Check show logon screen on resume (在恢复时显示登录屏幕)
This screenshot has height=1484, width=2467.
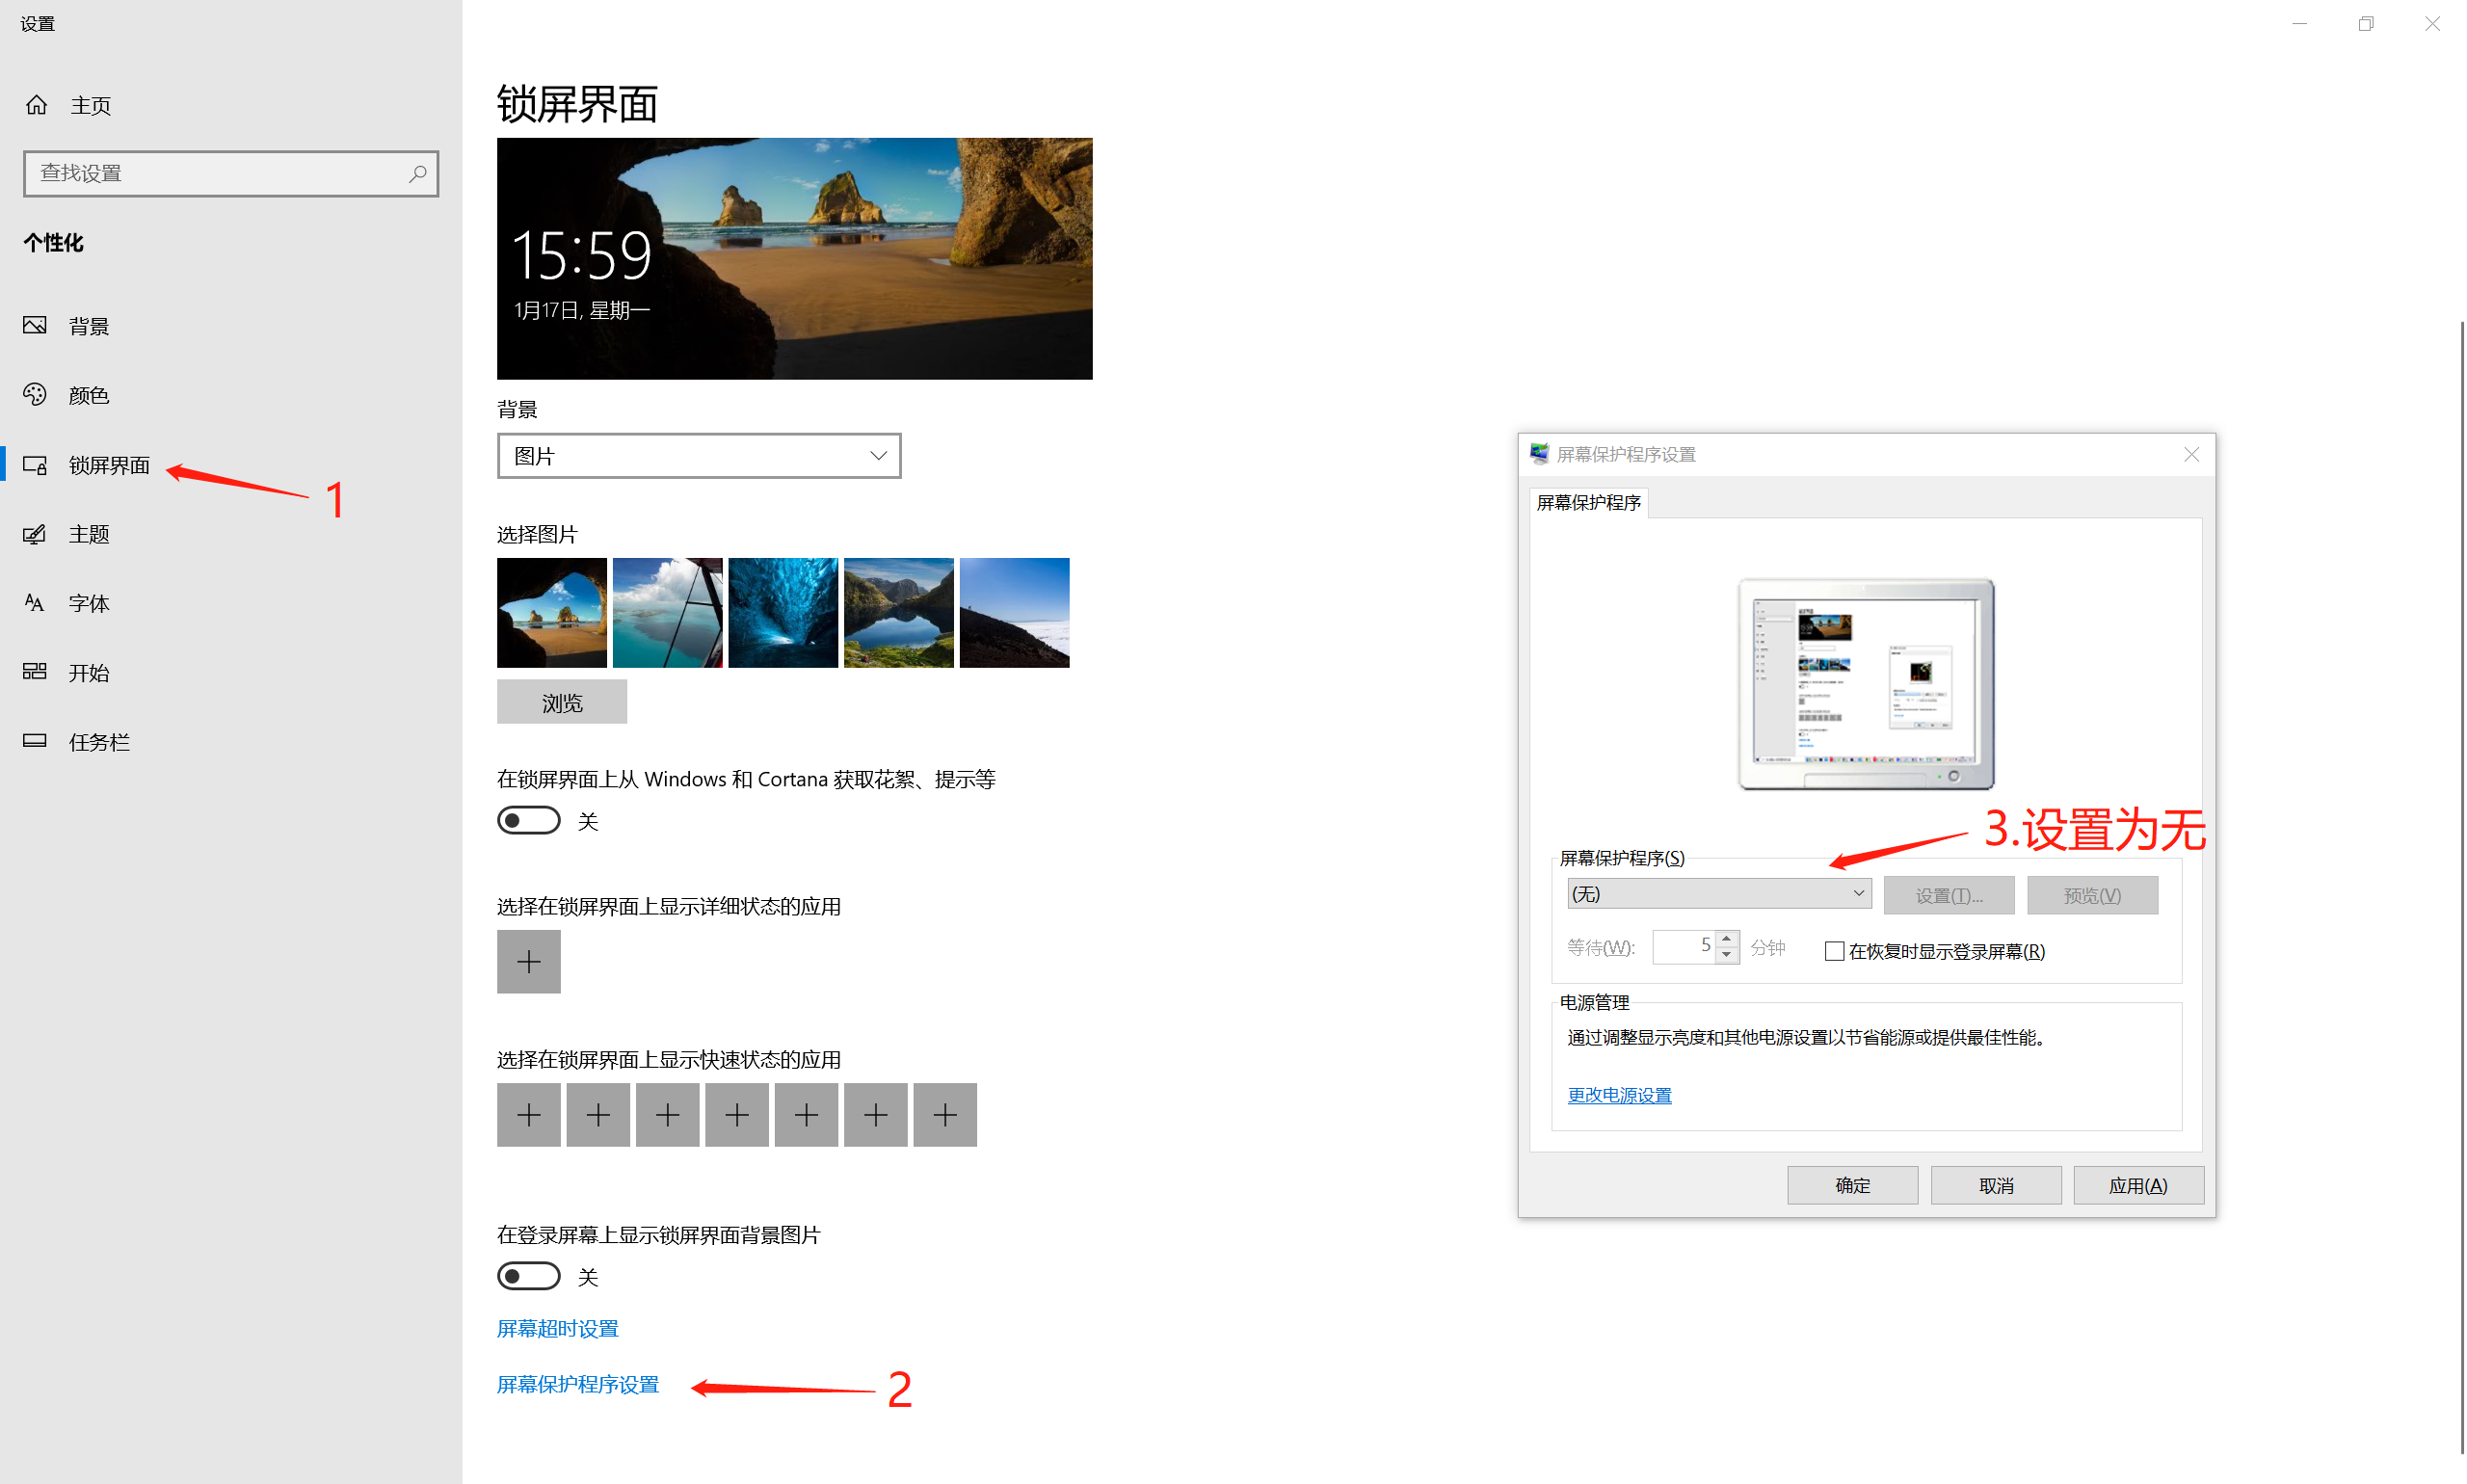tap(1834, 952)
